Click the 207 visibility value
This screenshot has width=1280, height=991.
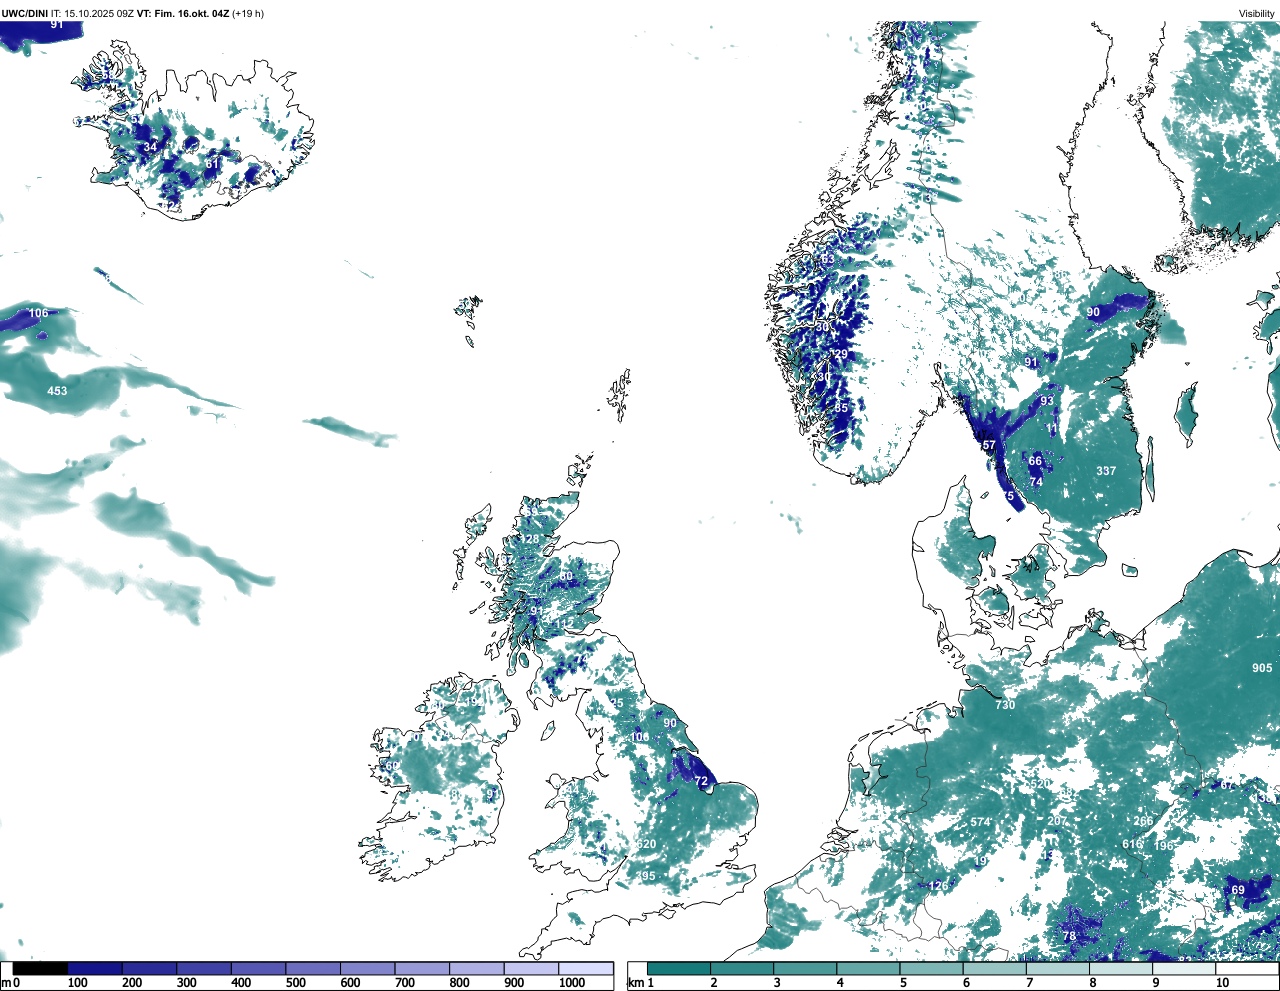click(1057, 821)
